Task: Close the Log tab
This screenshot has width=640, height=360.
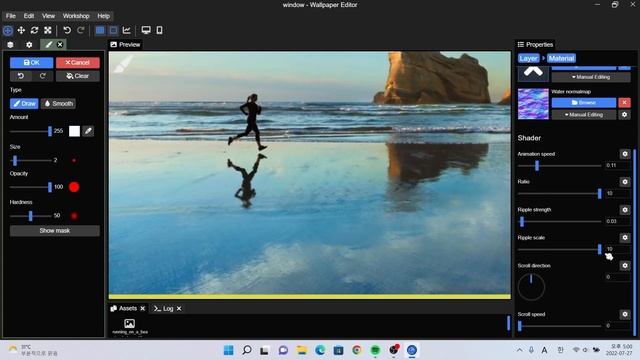Action: tap(179, 309)
